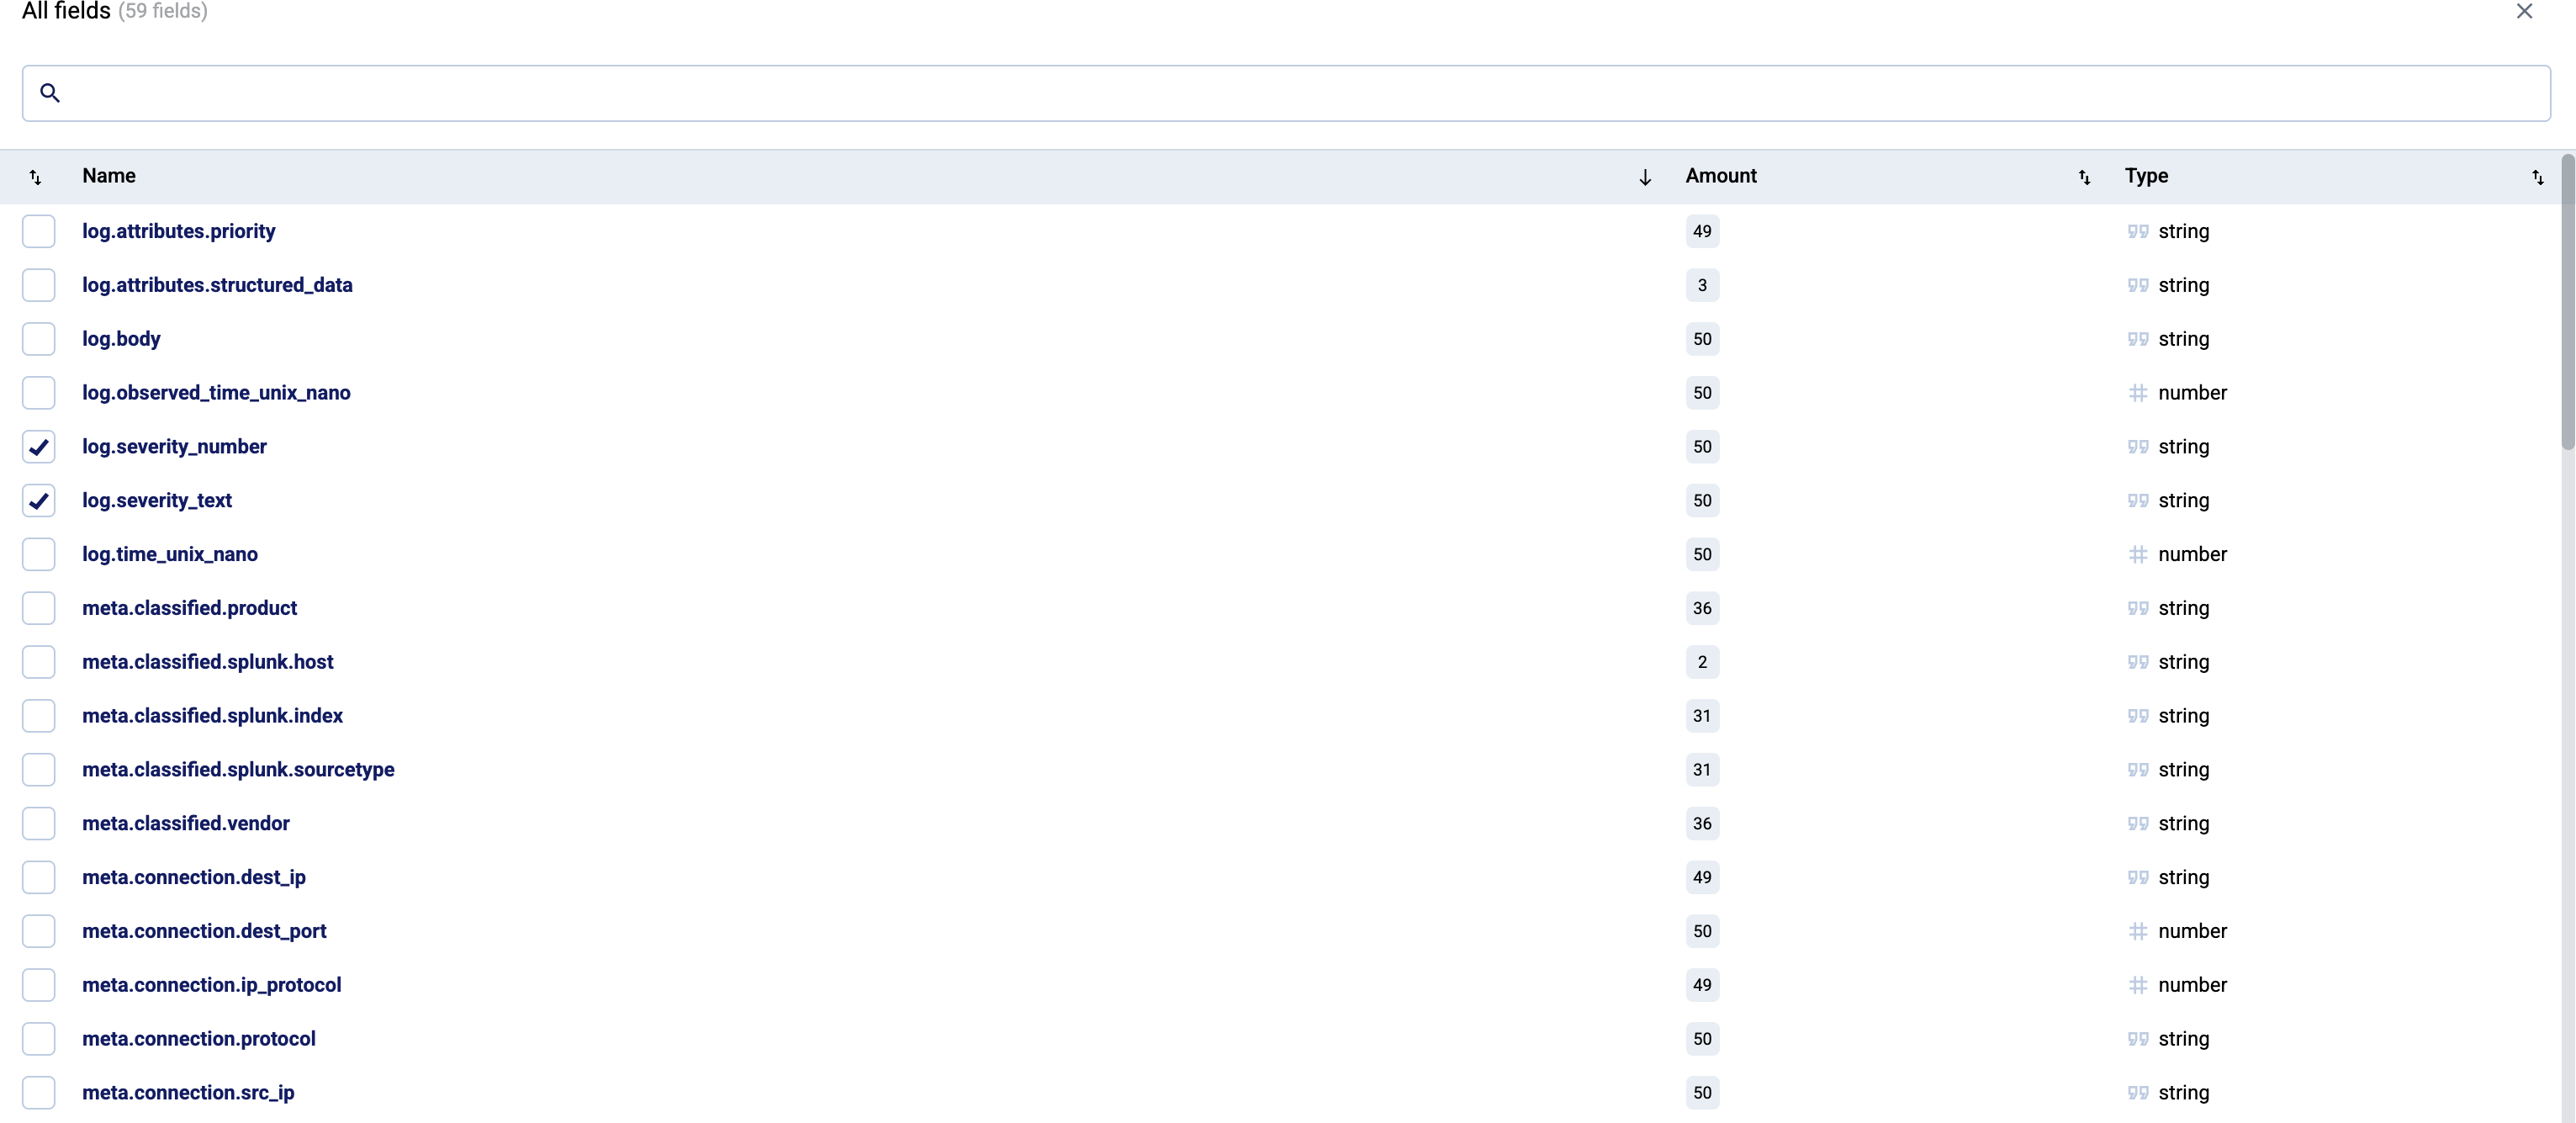
Task: Click the Amount column header
Action: pos(1720,176)
